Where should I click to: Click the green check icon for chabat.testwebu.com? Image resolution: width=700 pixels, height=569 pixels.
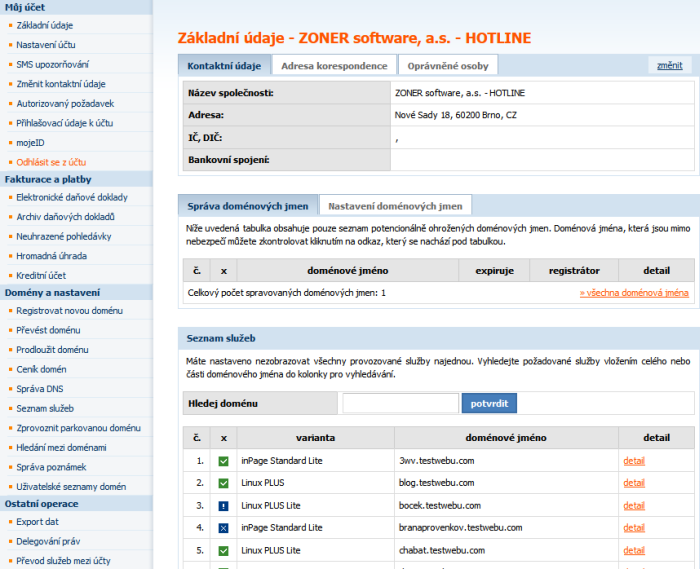224,551
